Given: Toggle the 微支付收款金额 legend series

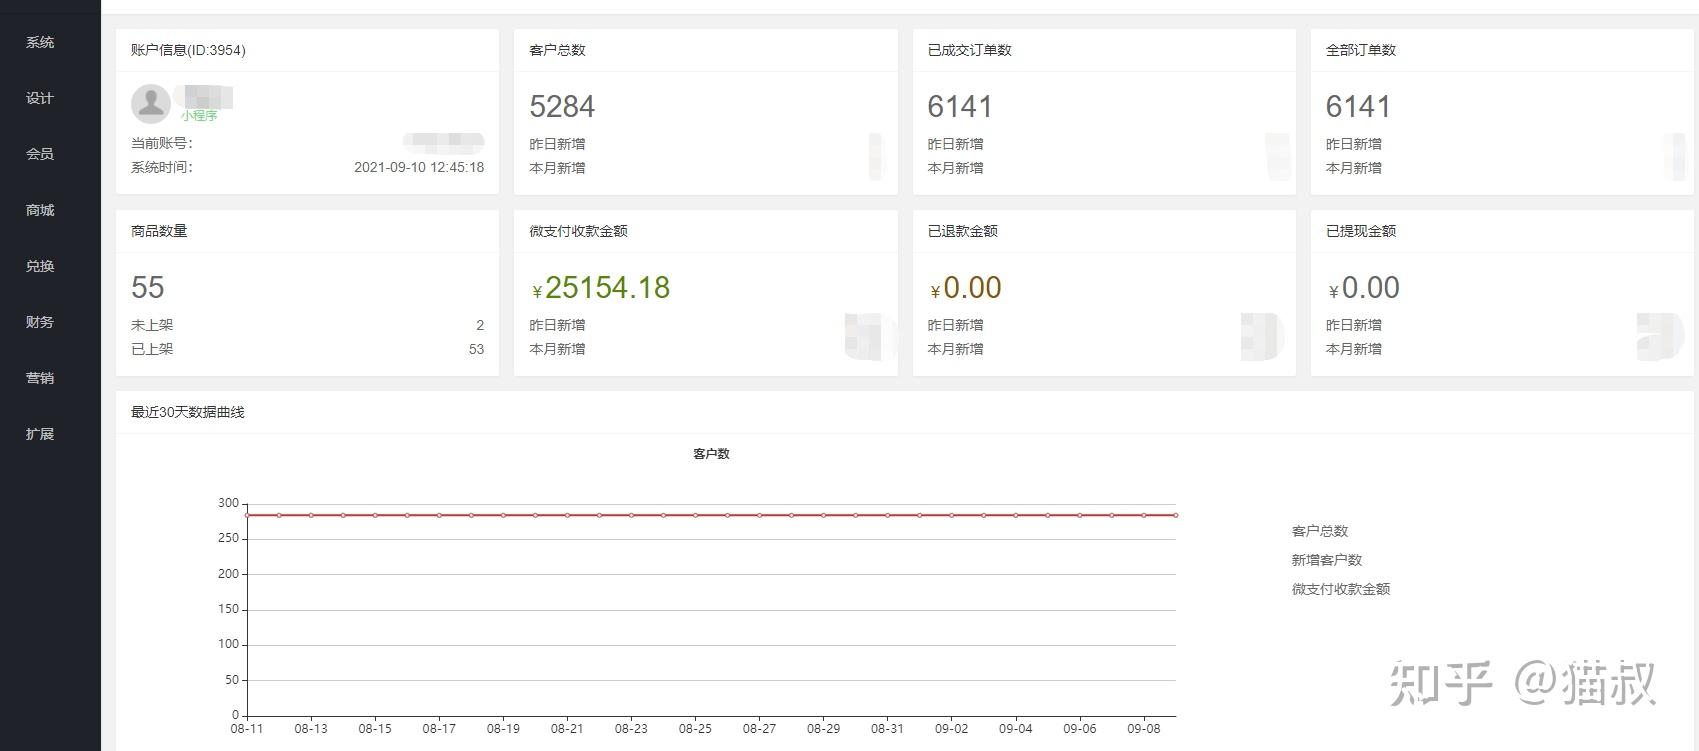Looking at the screenshot, I should tap(1341, 589).
